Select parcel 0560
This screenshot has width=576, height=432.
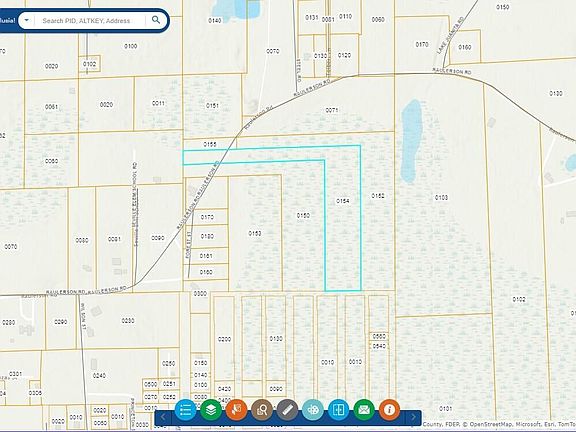[x=379, y=336]
